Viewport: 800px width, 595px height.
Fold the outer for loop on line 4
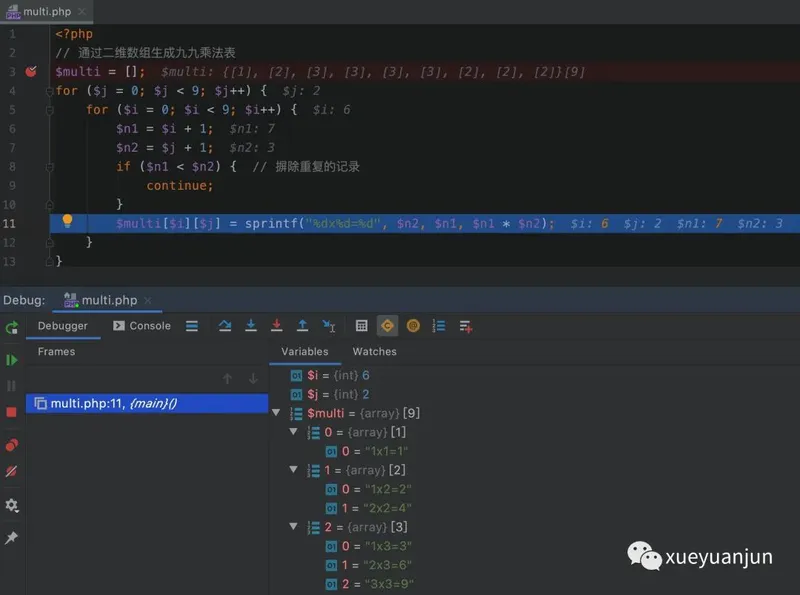click(x=49, y=91)
